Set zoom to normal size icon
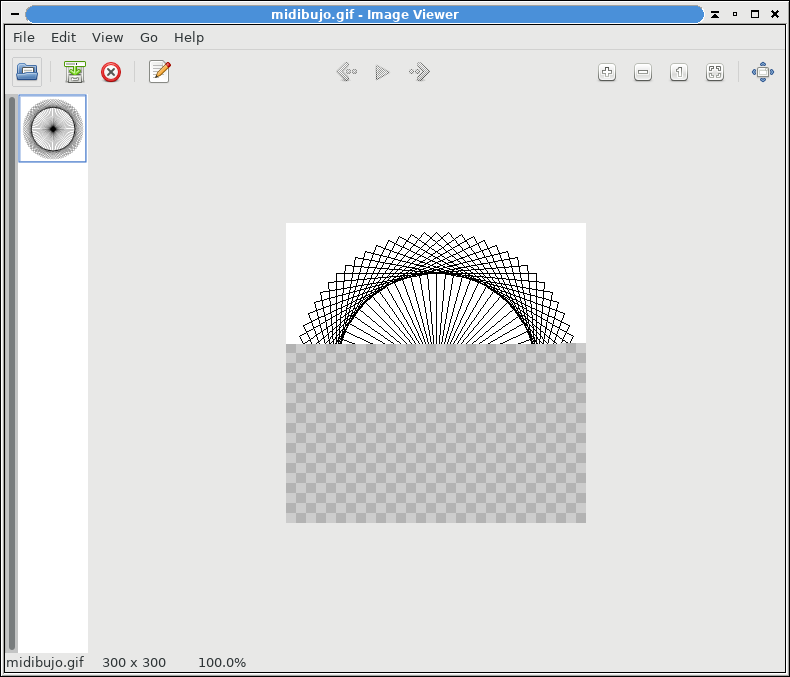This screenshot has height=677, width=790. [679, 72]
